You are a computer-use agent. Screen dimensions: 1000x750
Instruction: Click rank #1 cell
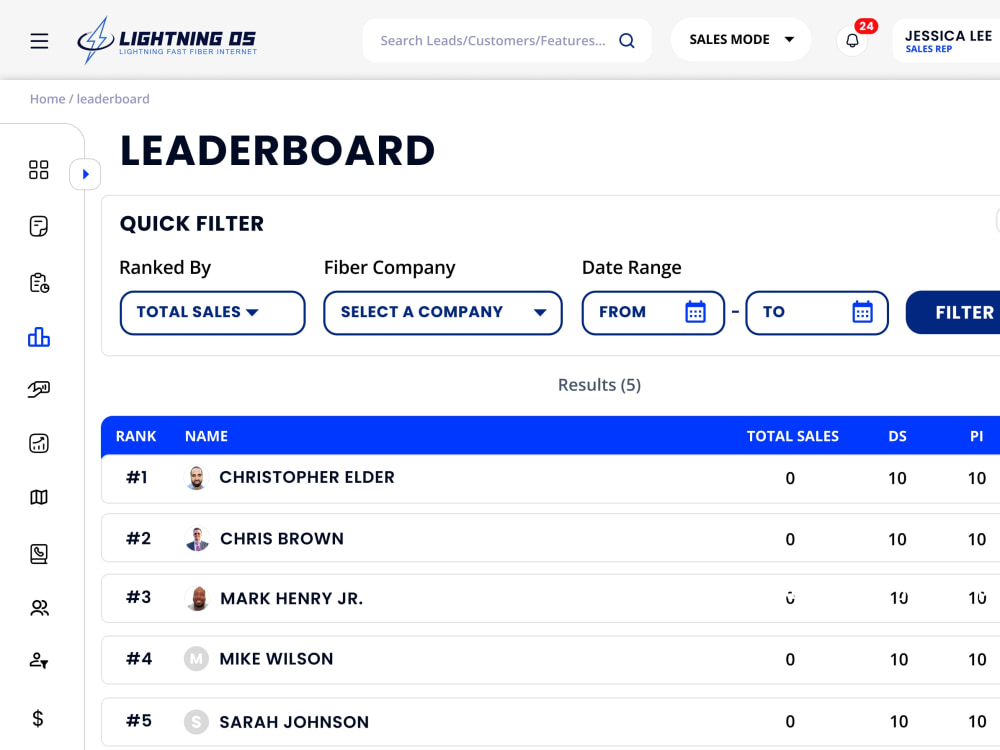tap(136, 478)
